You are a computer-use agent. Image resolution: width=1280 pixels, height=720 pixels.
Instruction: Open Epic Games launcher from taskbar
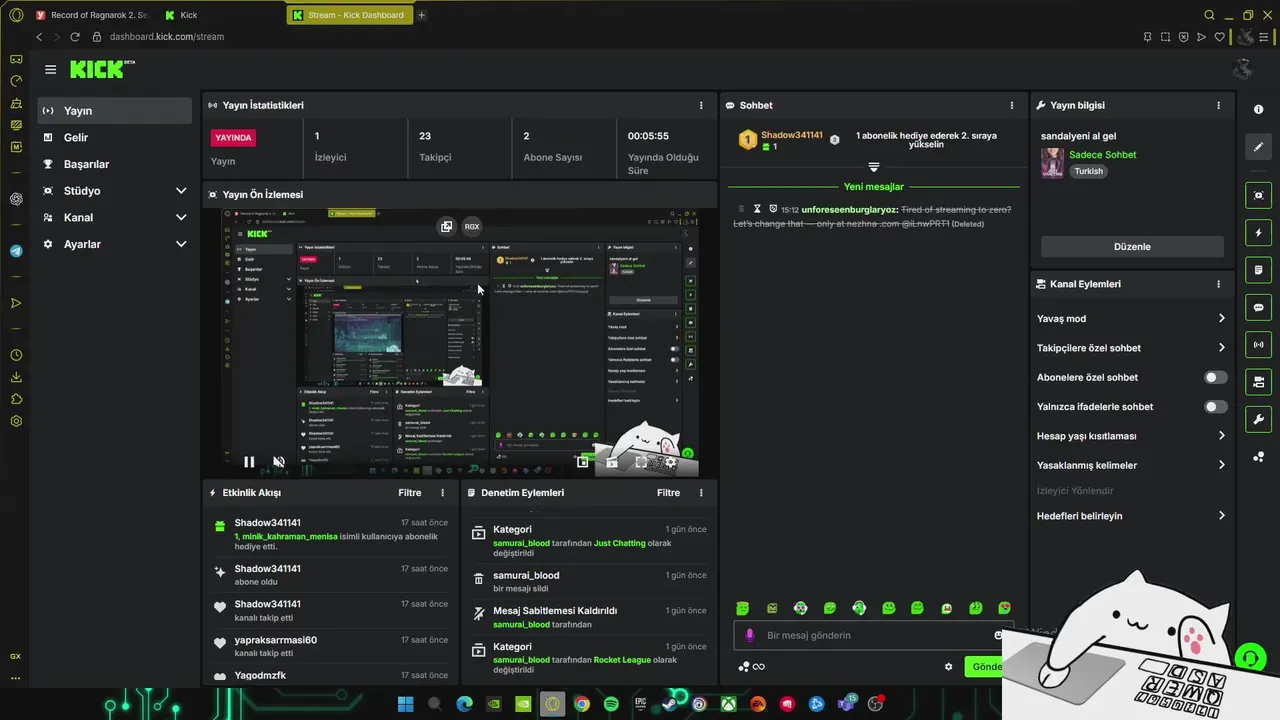tap(641, 704)
